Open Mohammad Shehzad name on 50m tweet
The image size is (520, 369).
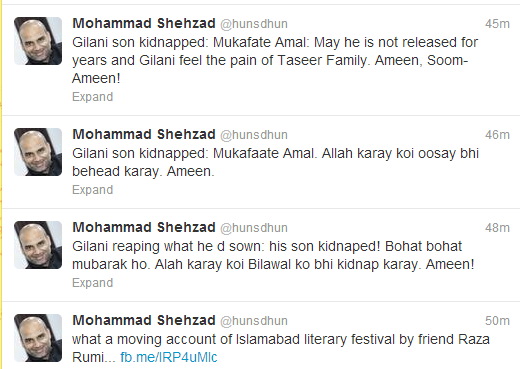click(144, 320)
